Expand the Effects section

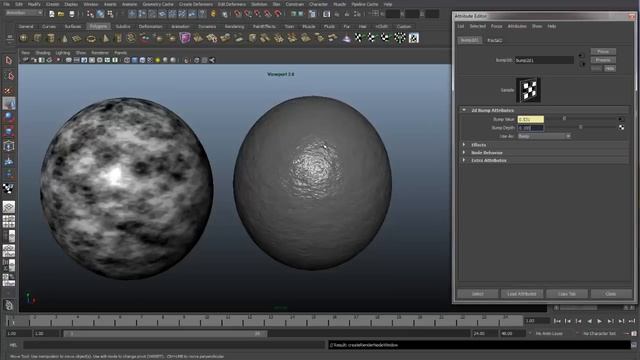click(464, 145)
